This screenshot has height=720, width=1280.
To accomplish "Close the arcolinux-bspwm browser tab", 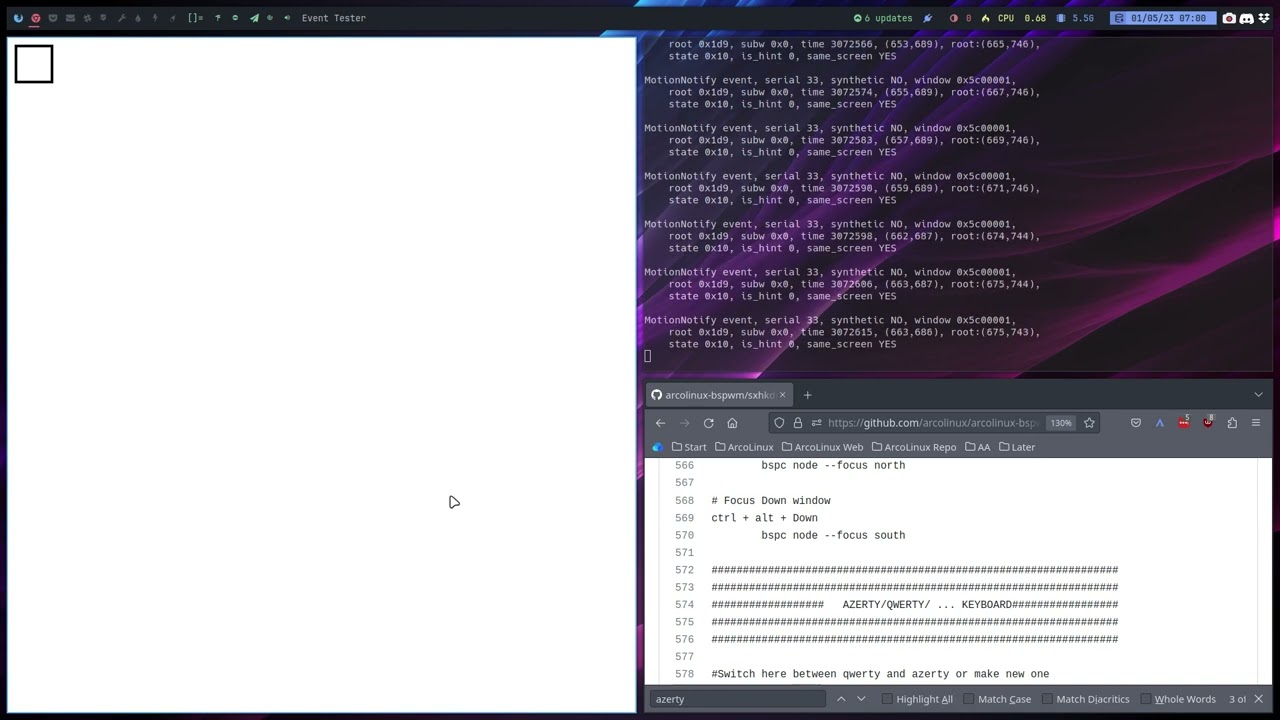I will pyautogui.click(x=782, y=395).
